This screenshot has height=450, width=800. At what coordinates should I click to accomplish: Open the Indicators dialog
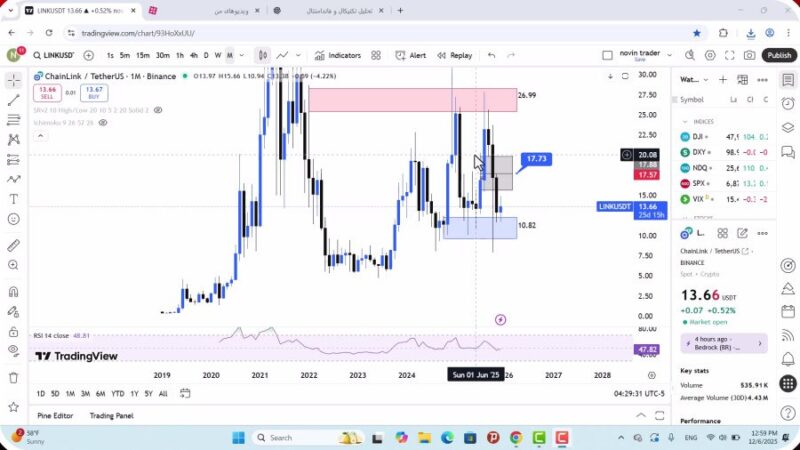(x=337, y=55)
